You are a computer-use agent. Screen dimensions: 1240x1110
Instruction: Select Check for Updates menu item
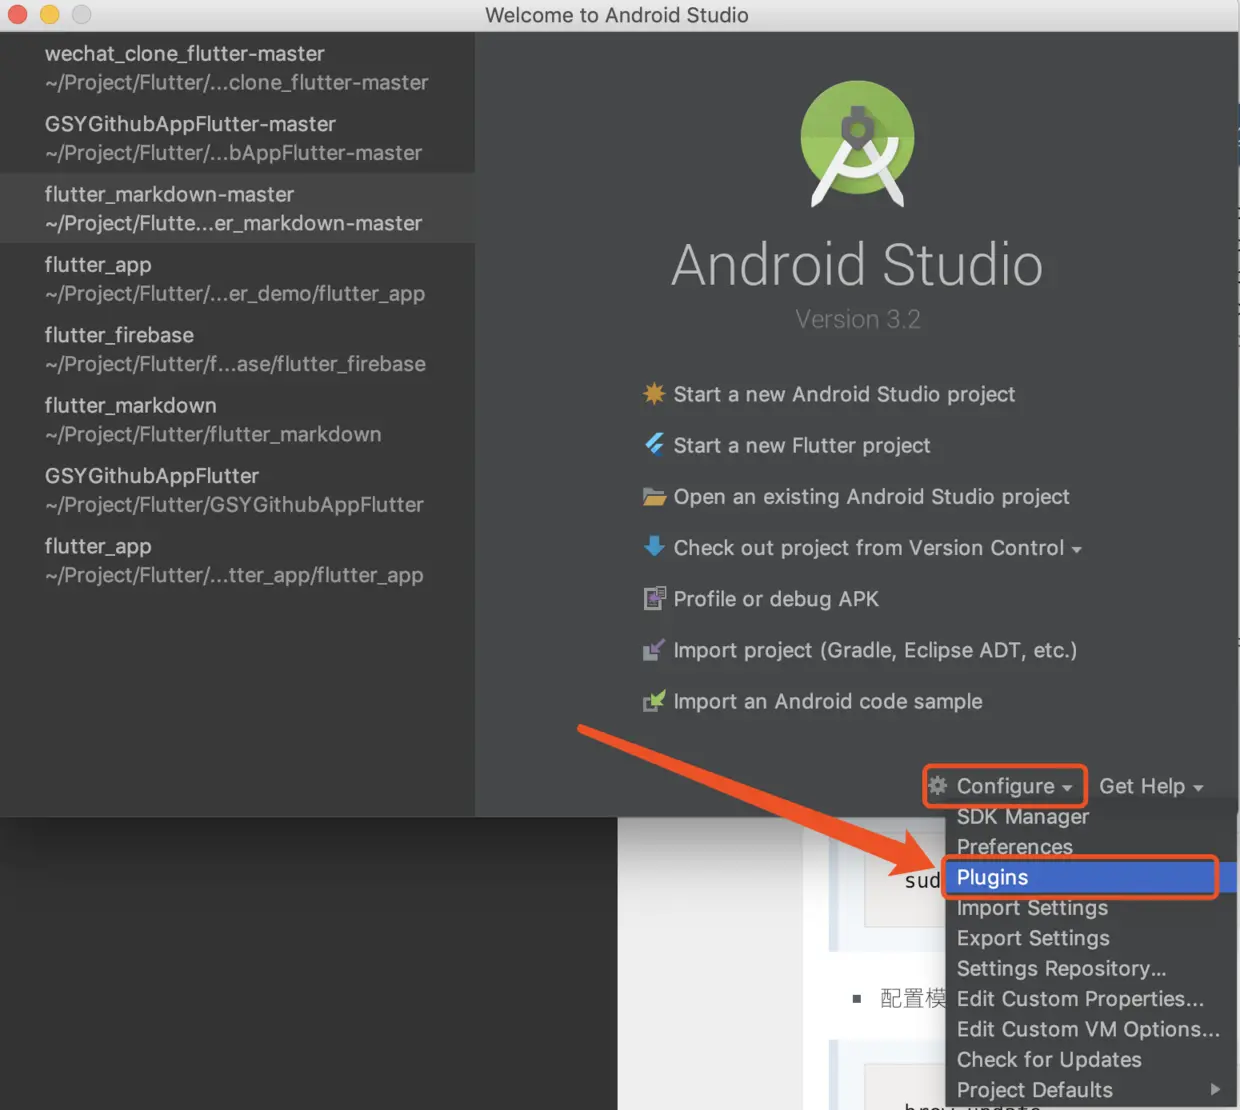1091,1059
